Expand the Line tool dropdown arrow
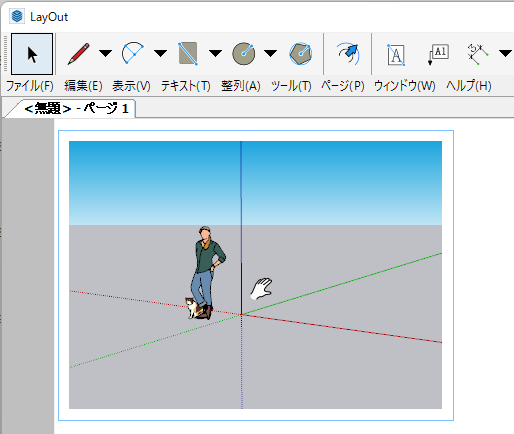The image size is (514, 434). coord(105,53)
